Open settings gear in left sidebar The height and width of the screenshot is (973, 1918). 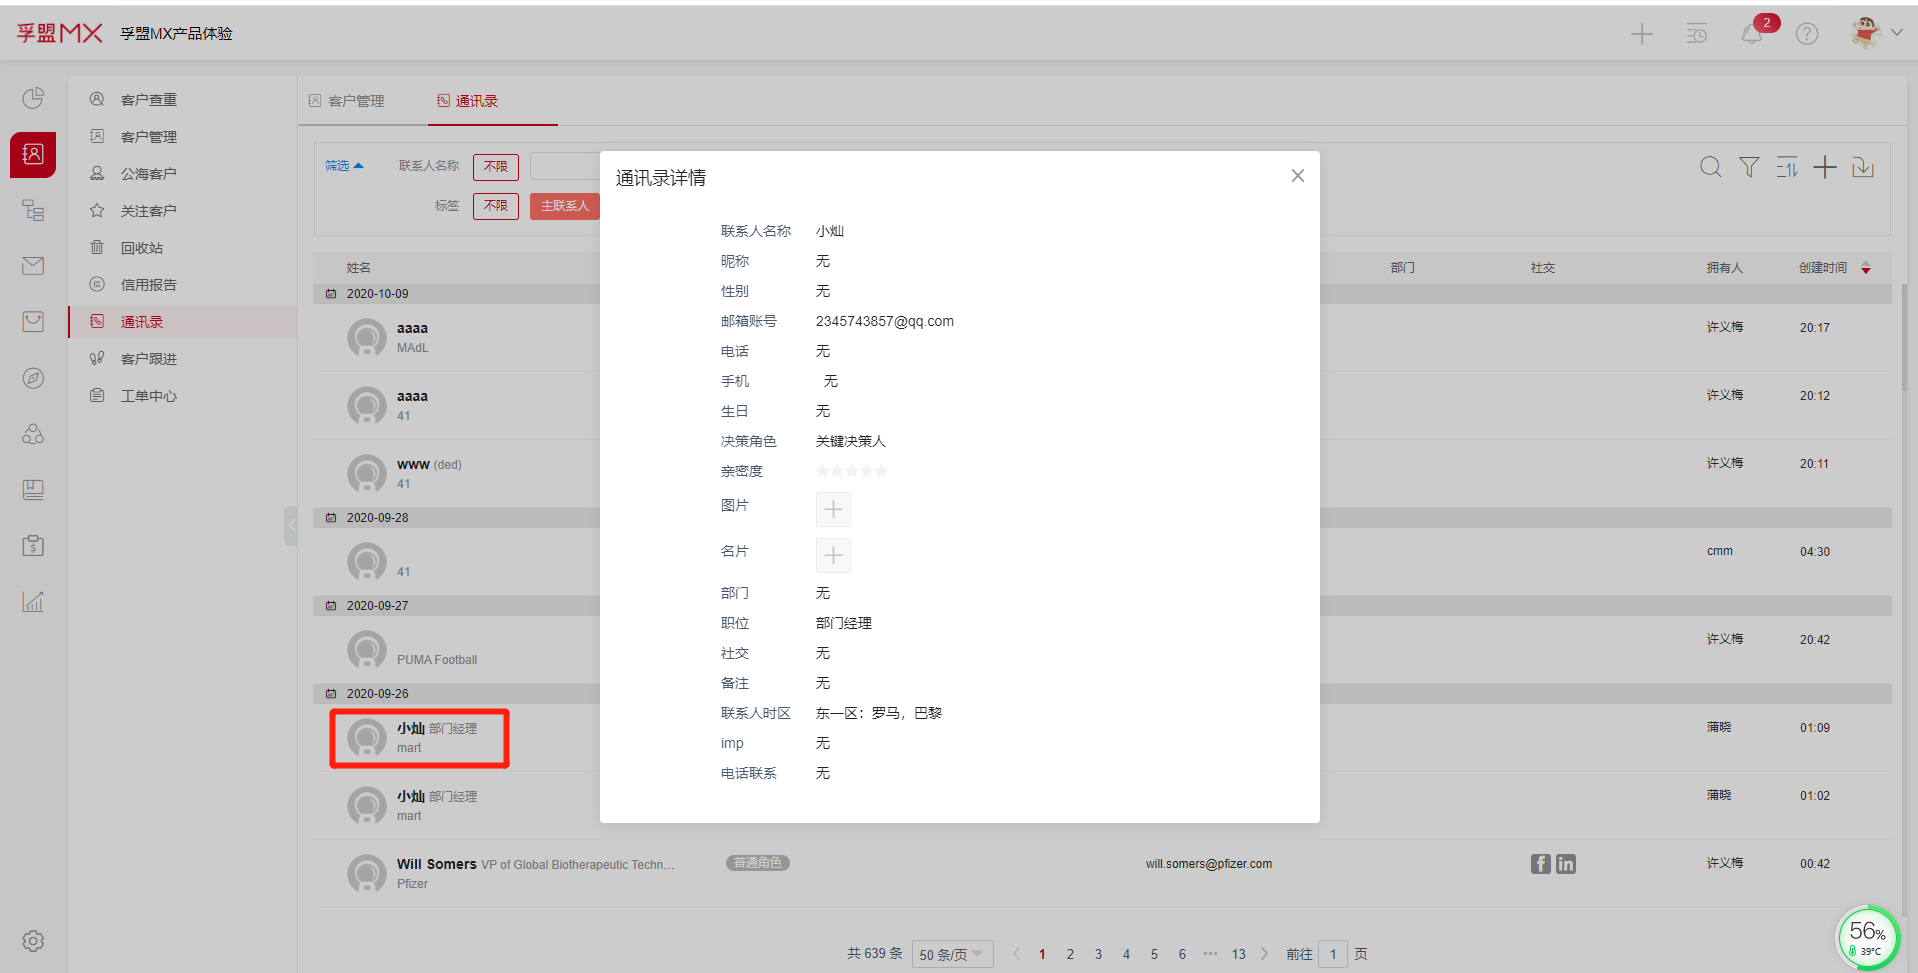(33, 941)
